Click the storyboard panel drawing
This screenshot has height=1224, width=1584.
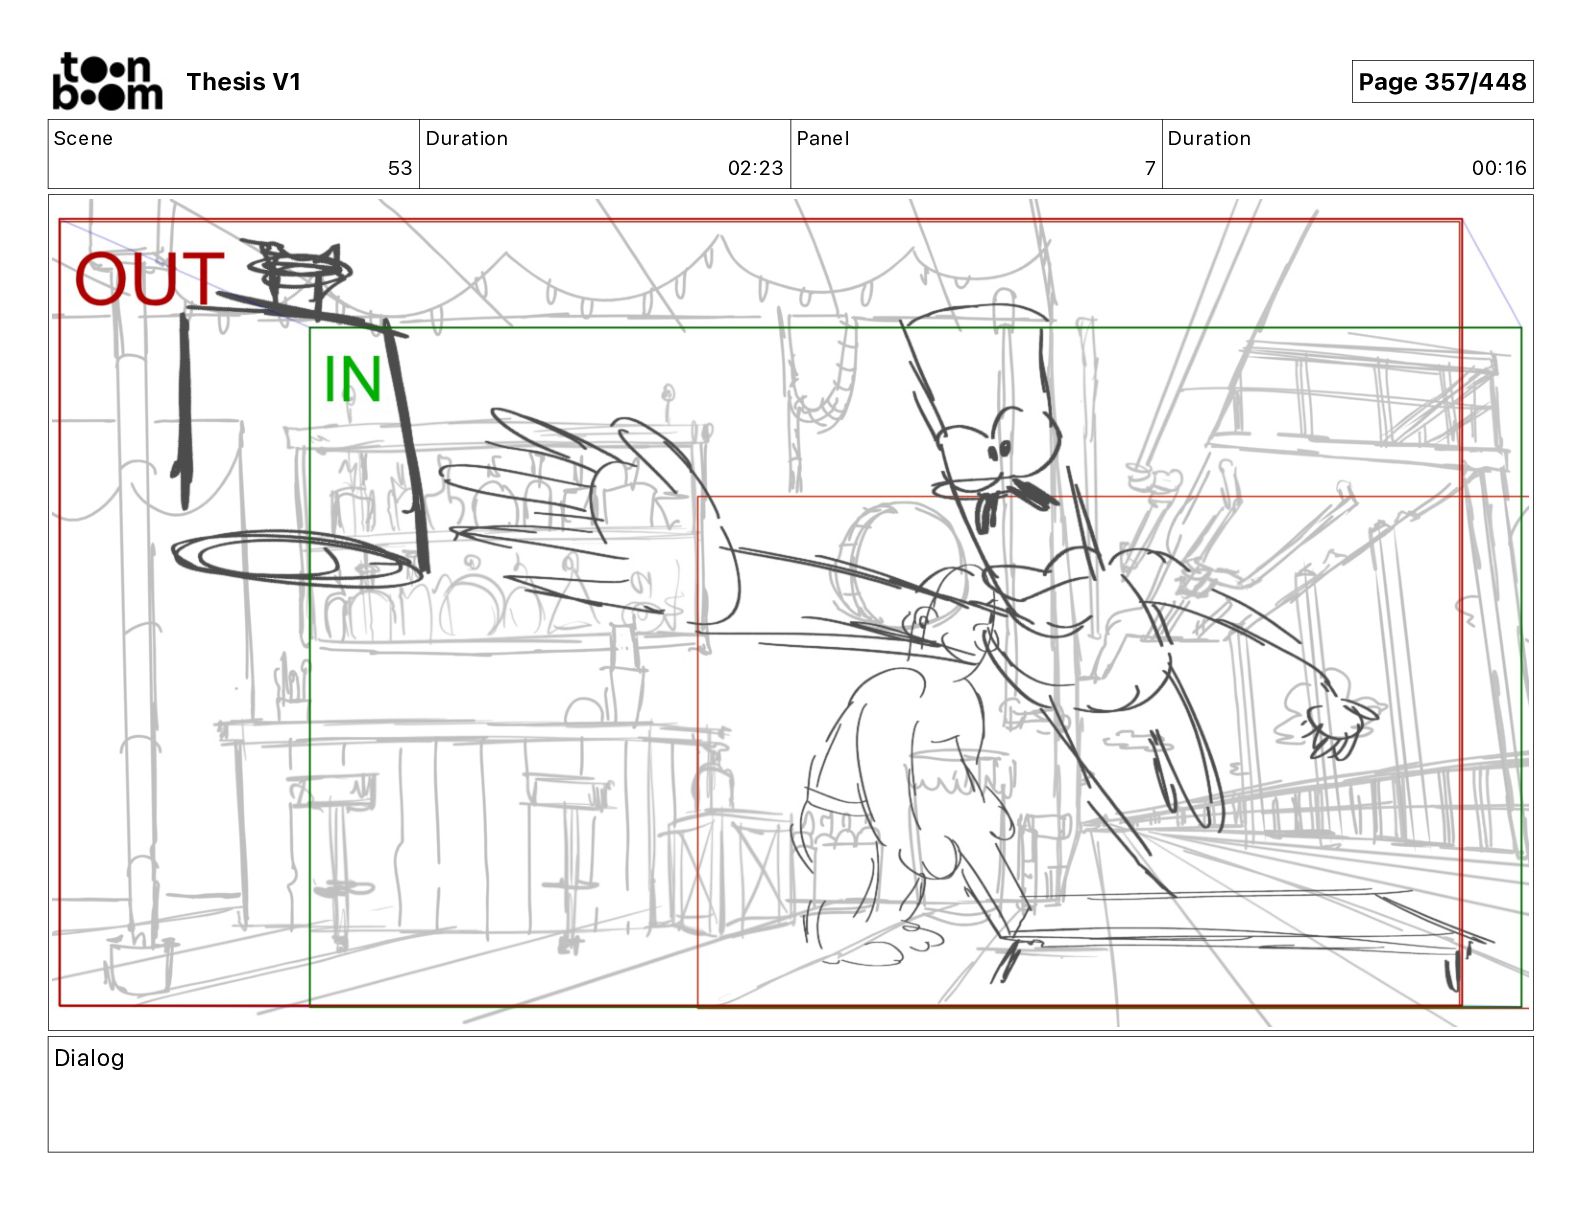click(x=791, y=612)
